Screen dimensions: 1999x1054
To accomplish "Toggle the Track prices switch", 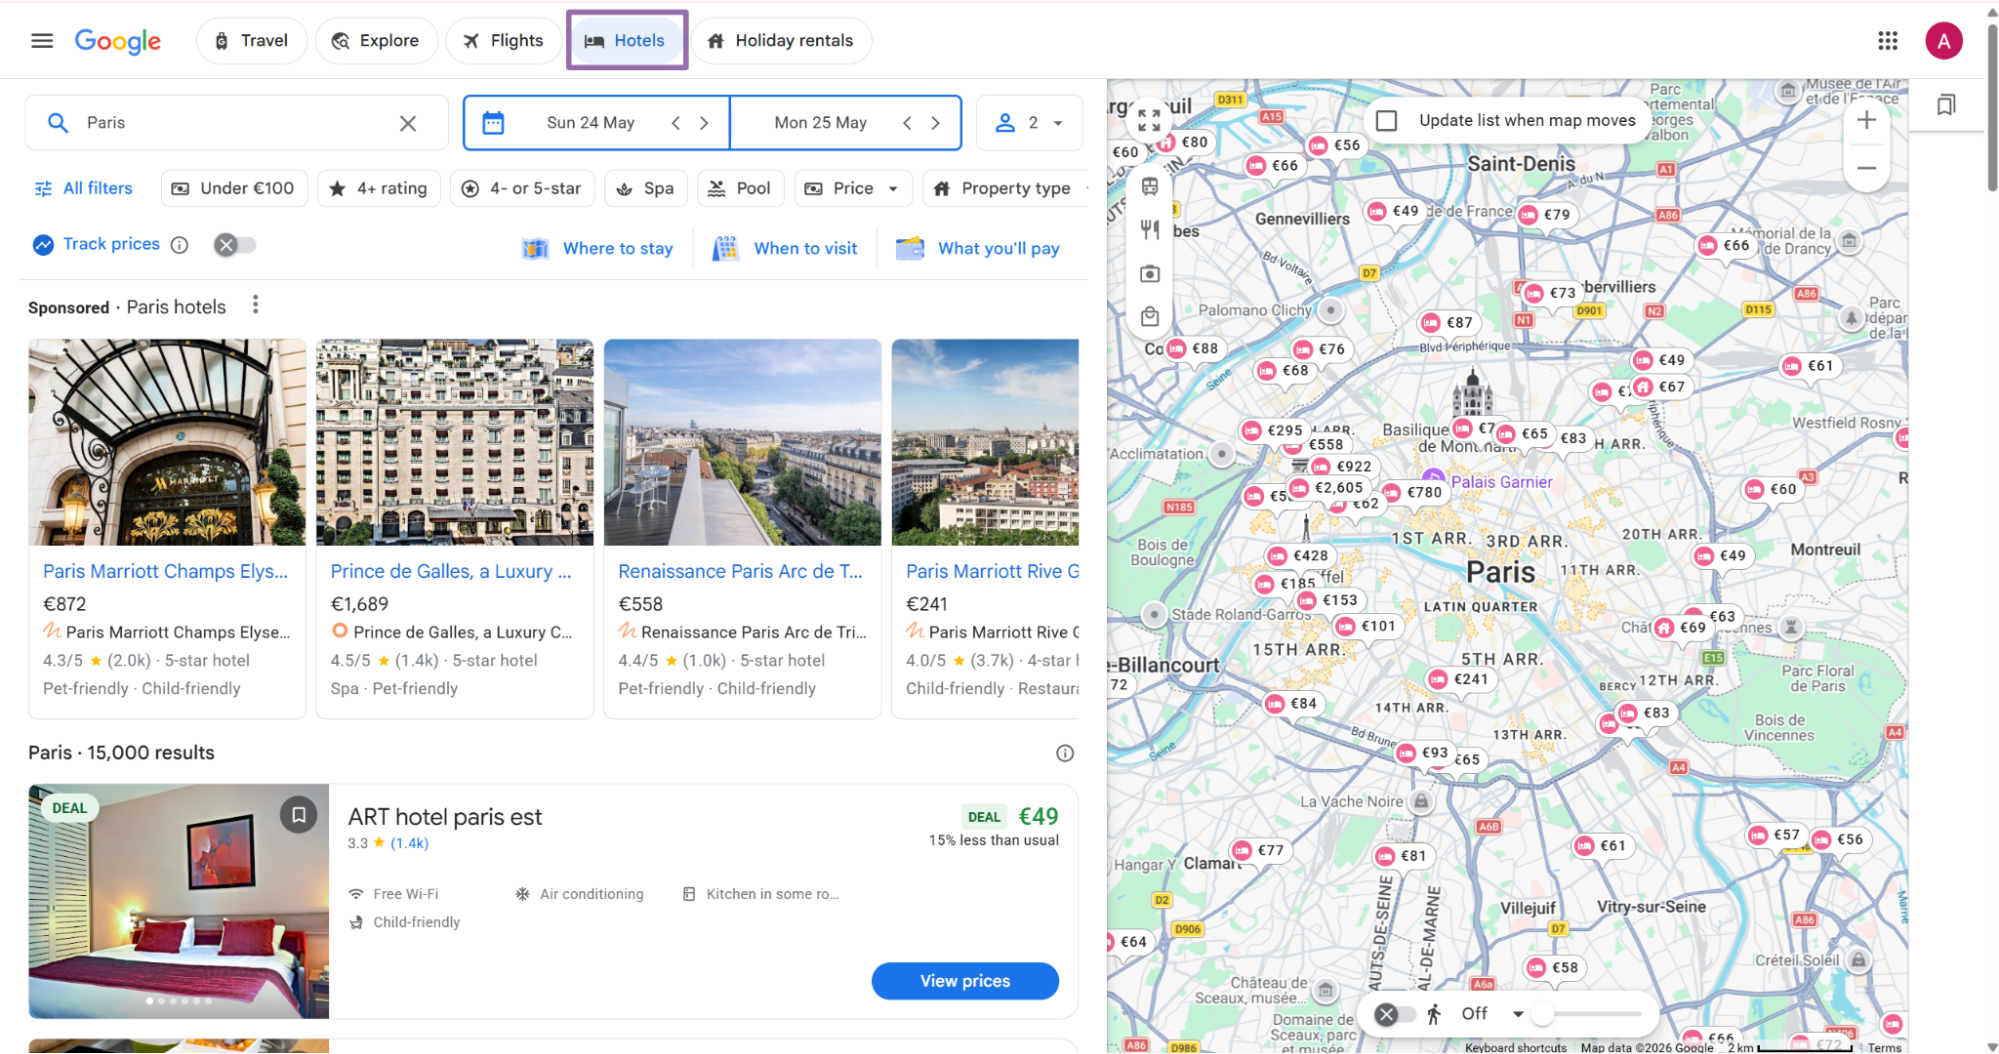I will point(236,245).
